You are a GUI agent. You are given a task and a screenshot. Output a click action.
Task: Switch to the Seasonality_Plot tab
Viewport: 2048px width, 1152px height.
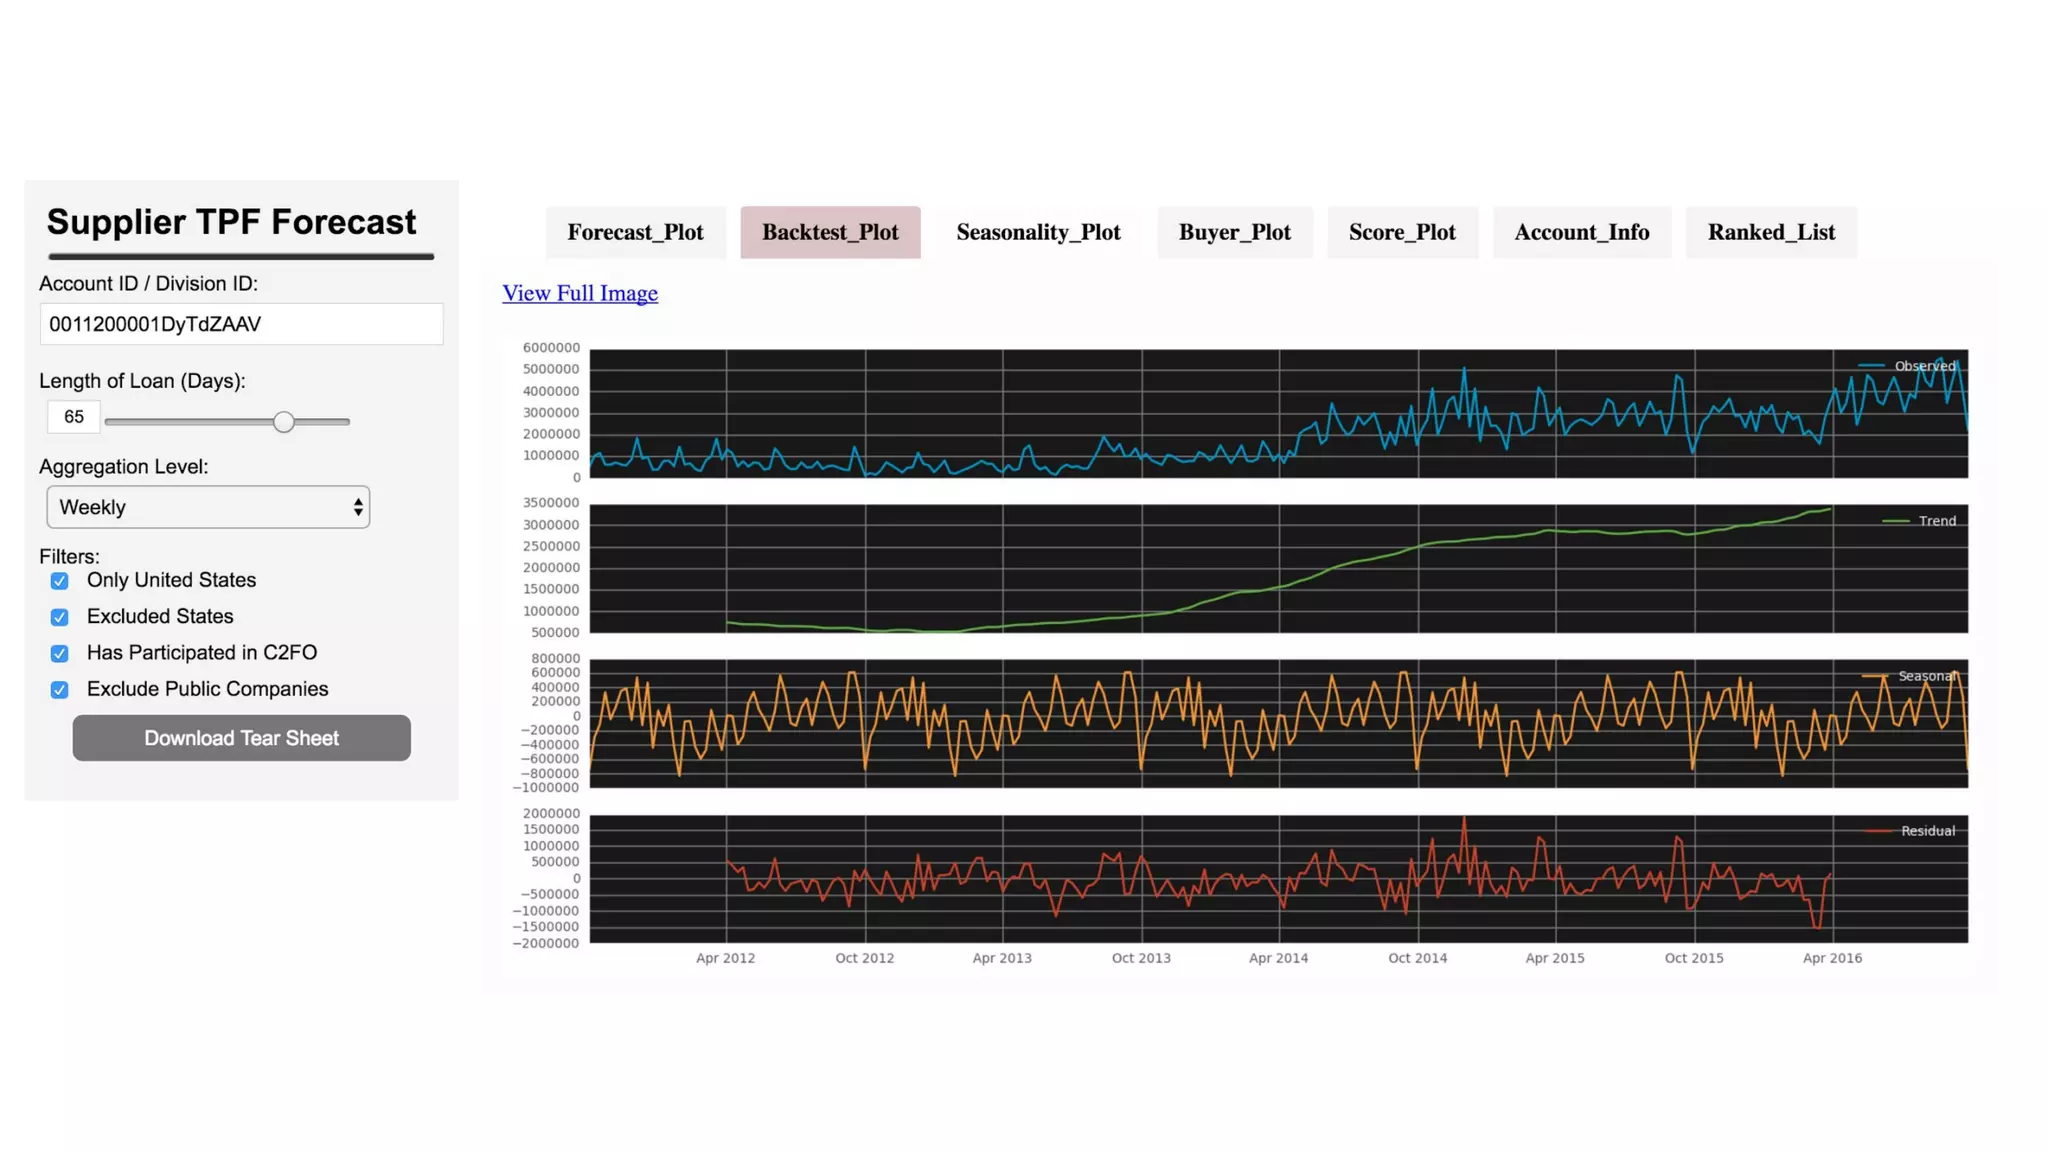click(1038, 232)
